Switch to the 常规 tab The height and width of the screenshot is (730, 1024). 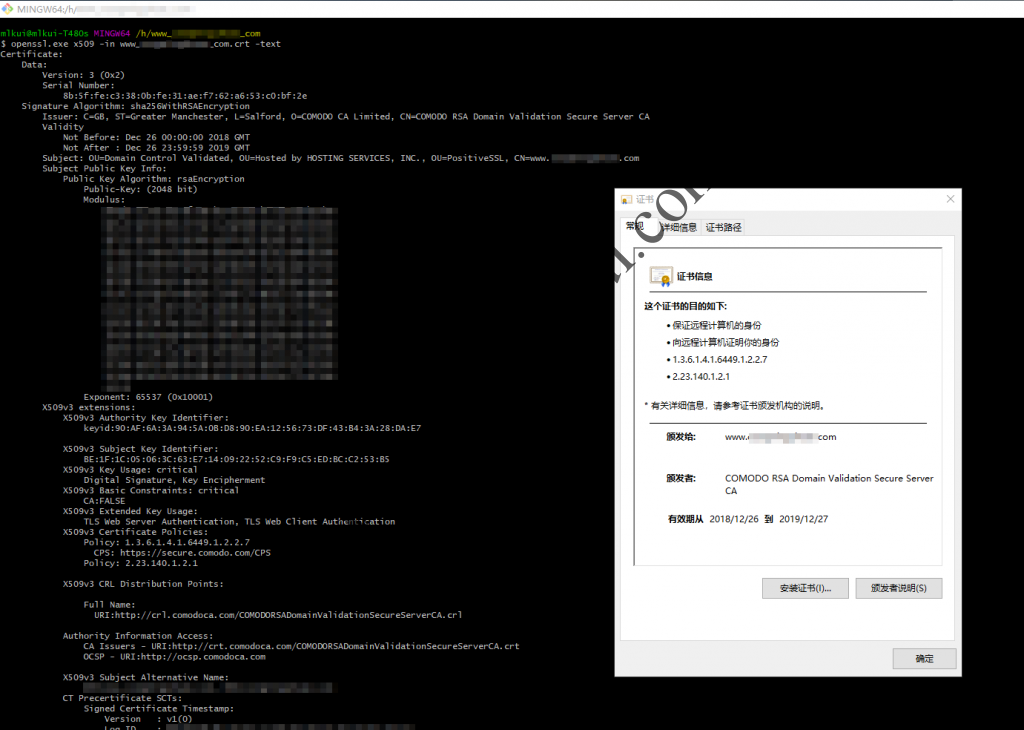635,226
